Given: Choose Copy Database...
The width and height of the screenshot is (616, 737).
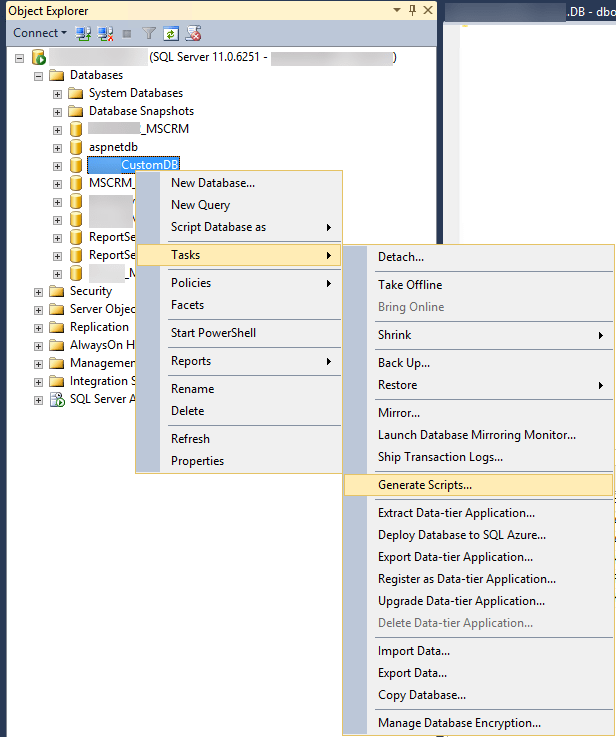Looking at the screenshot, I should [478, 695].
